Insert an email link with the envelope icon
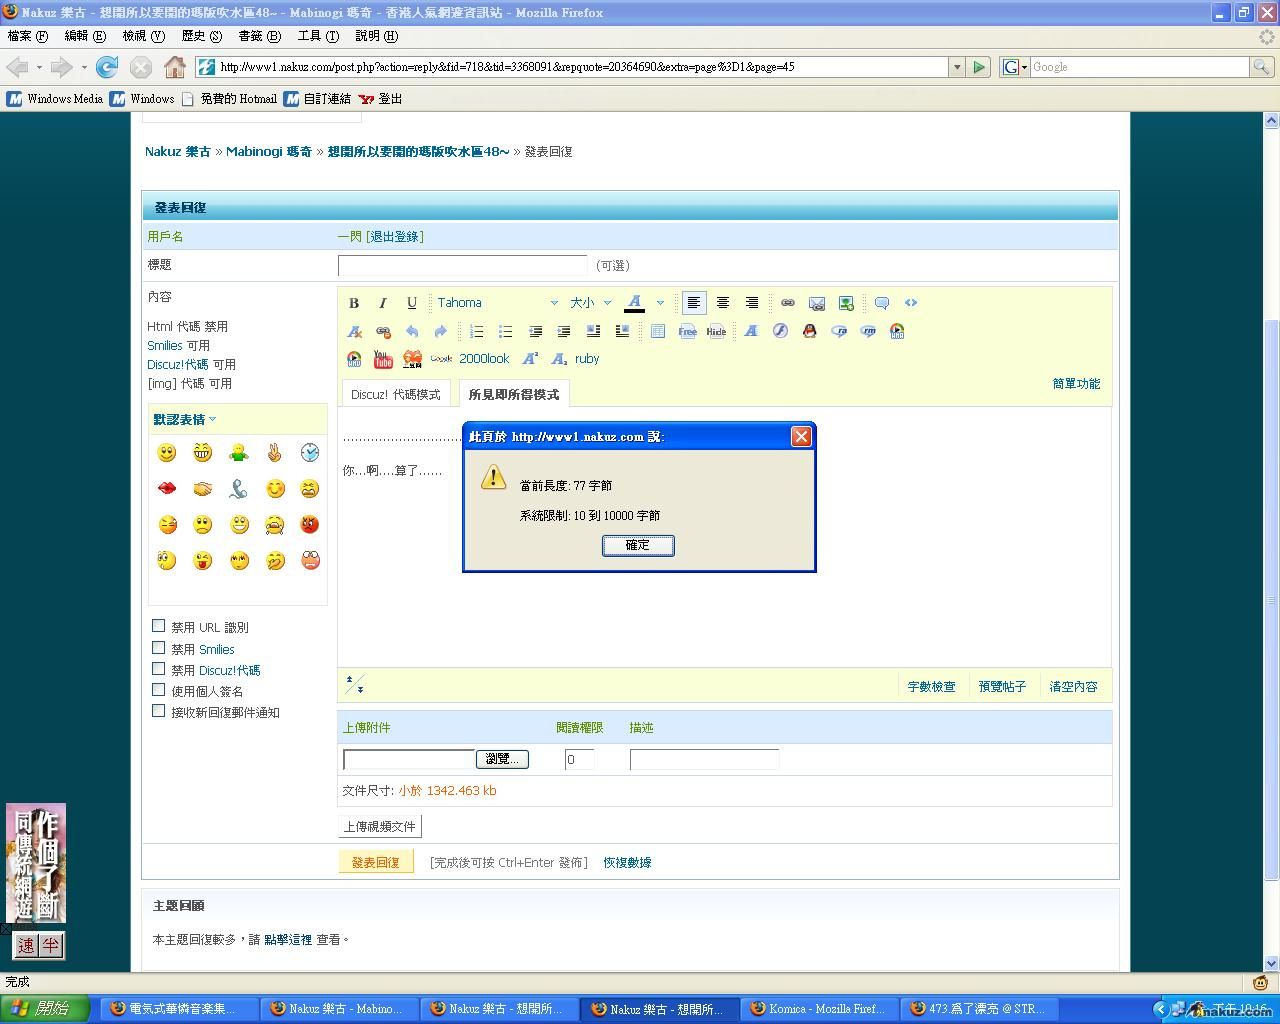Screen dimensions: 1280x1024 (x=816, y=303)
